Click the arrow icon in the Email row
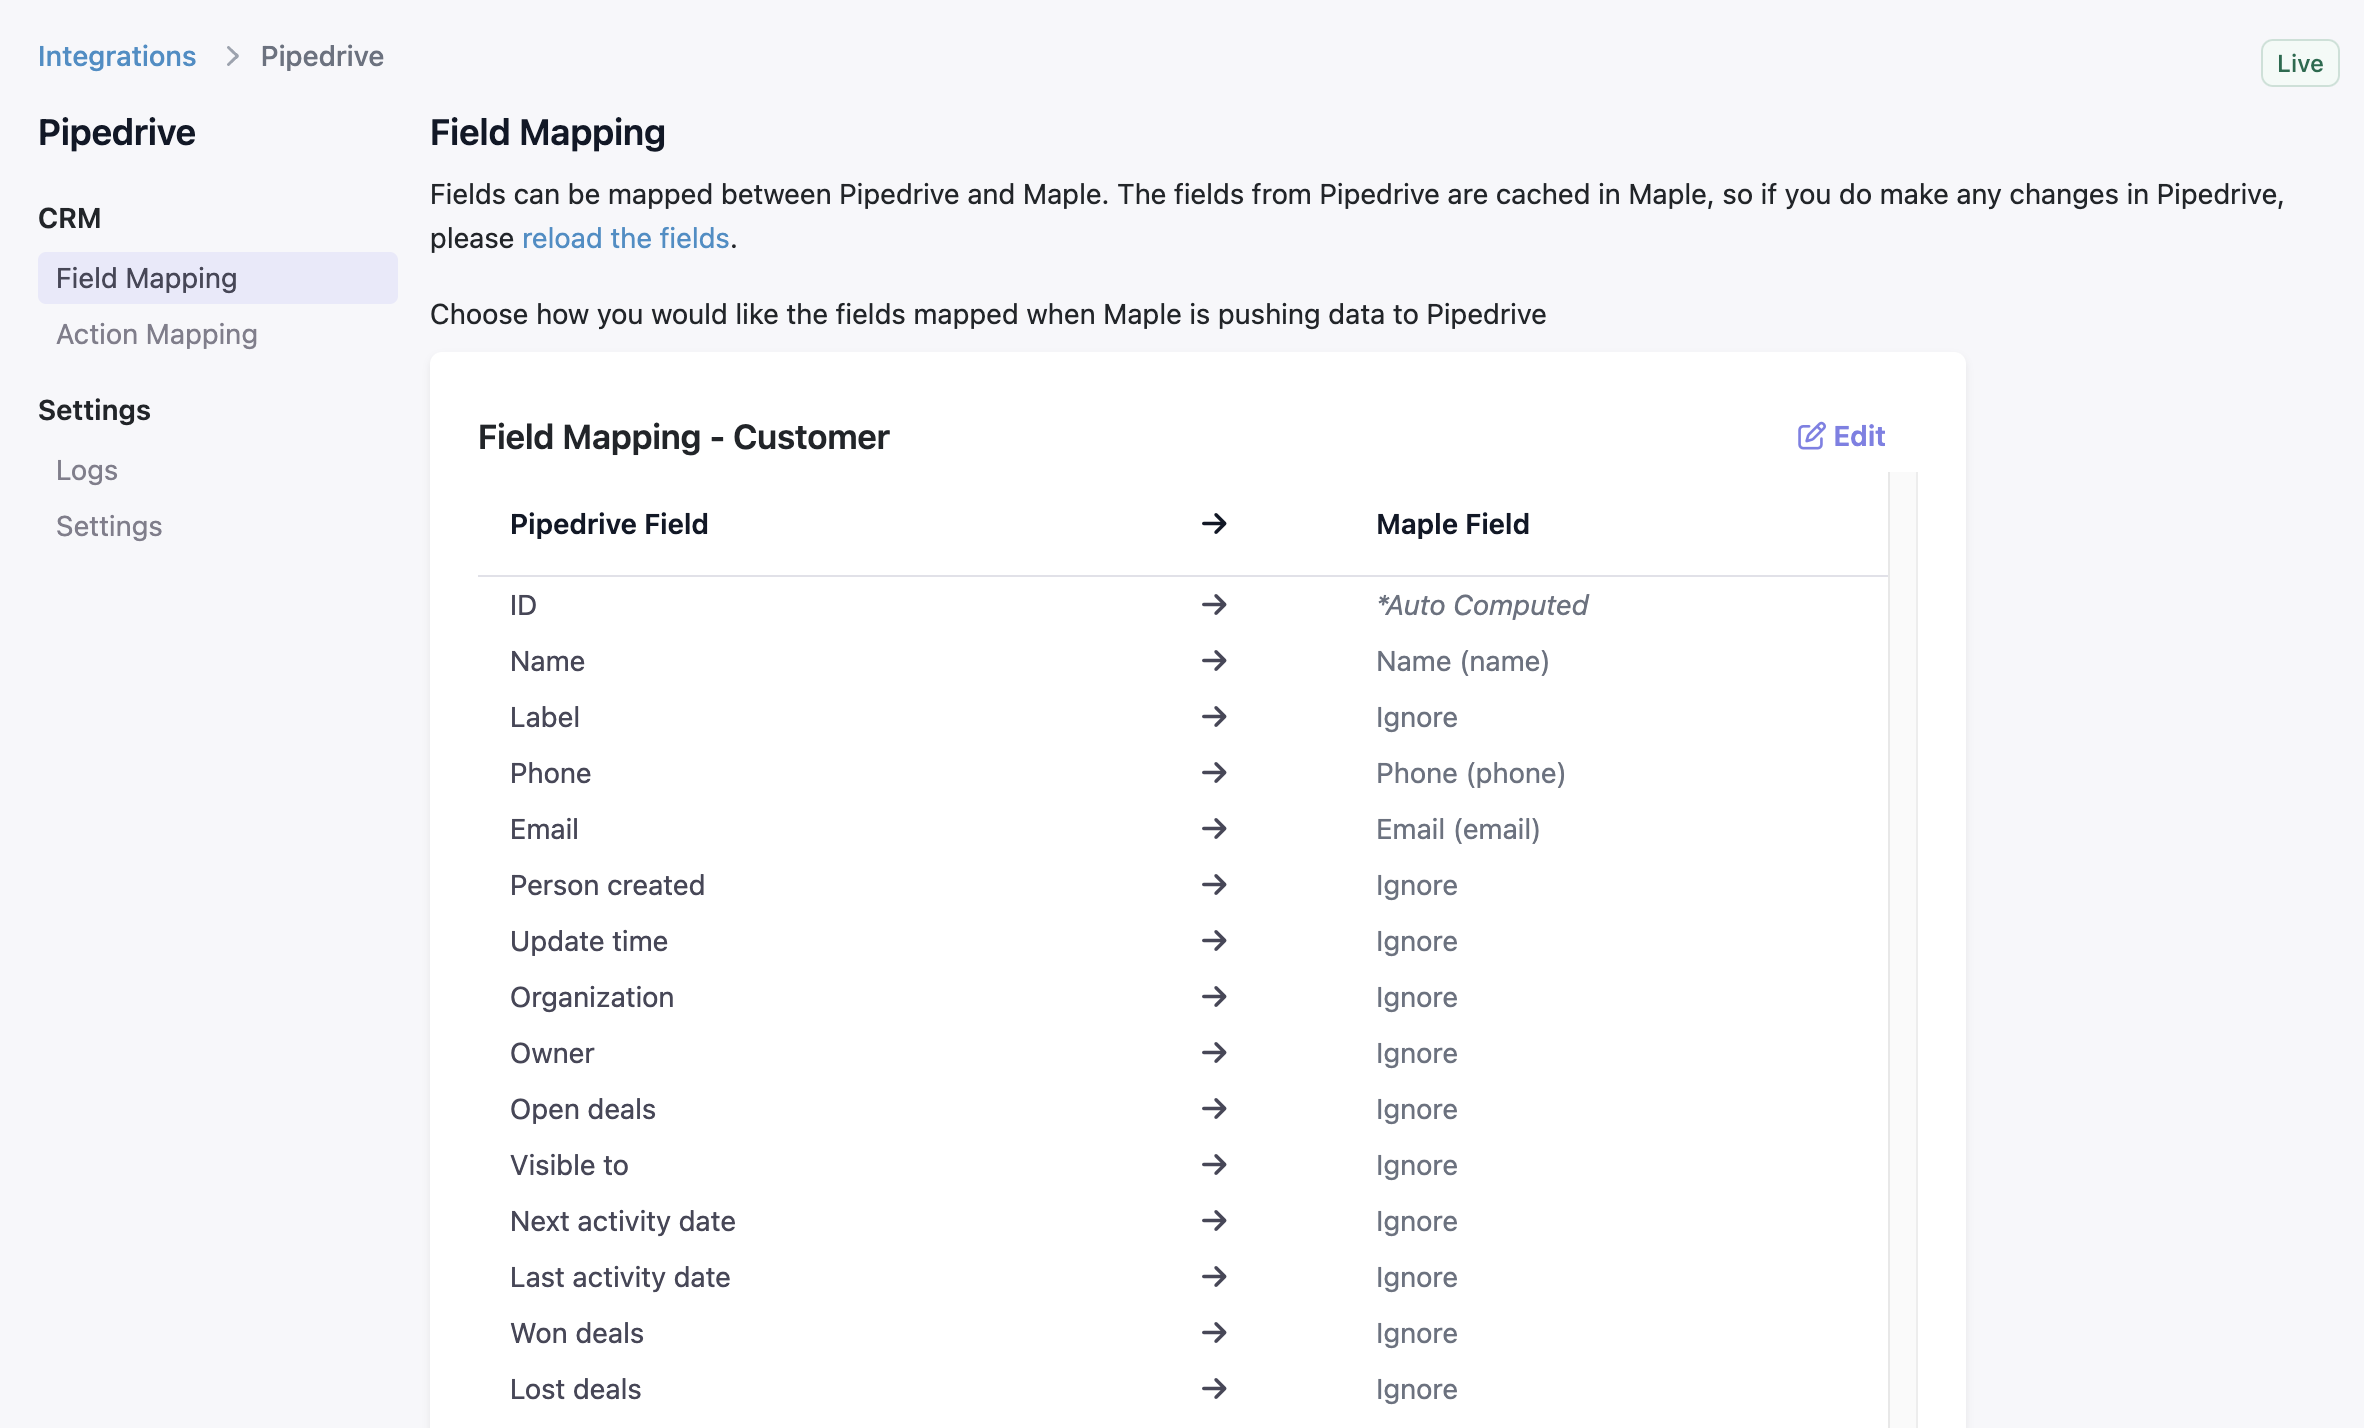 point(1214,829)
